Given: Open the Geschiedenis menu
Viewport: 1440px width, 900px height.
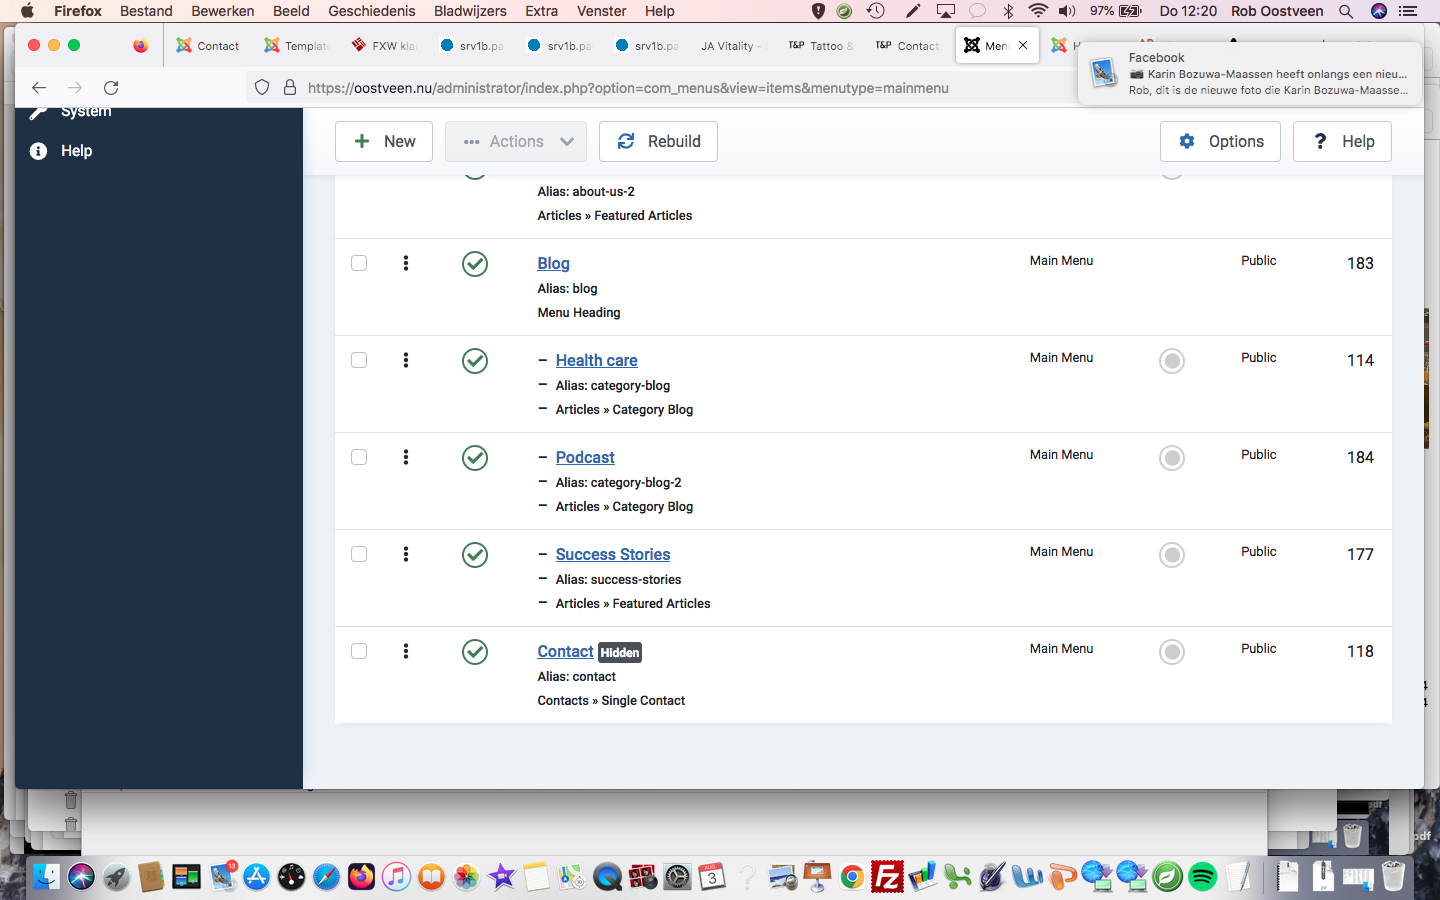Looking at the screenshot, I should [372, 11].
